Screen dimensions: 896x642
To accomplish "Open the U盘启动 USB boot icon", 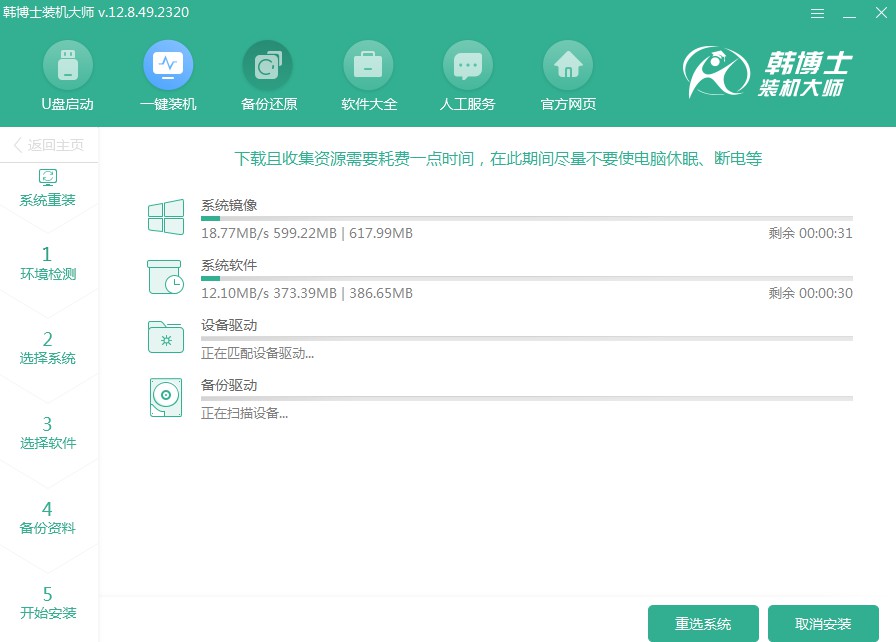I will (x=67, y=66).
